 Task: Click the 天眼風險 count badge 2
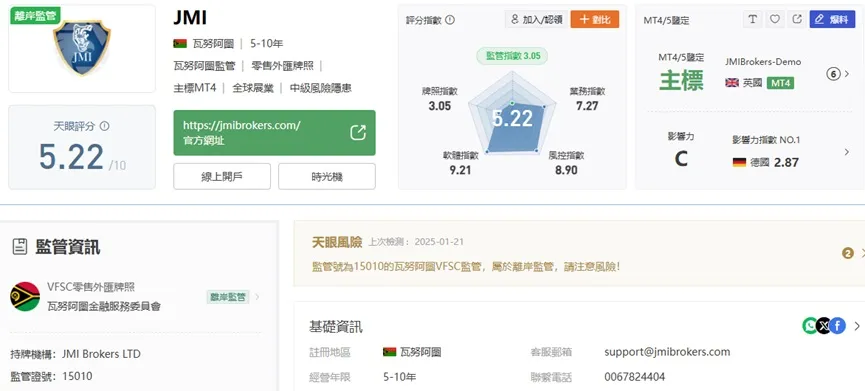848,253
